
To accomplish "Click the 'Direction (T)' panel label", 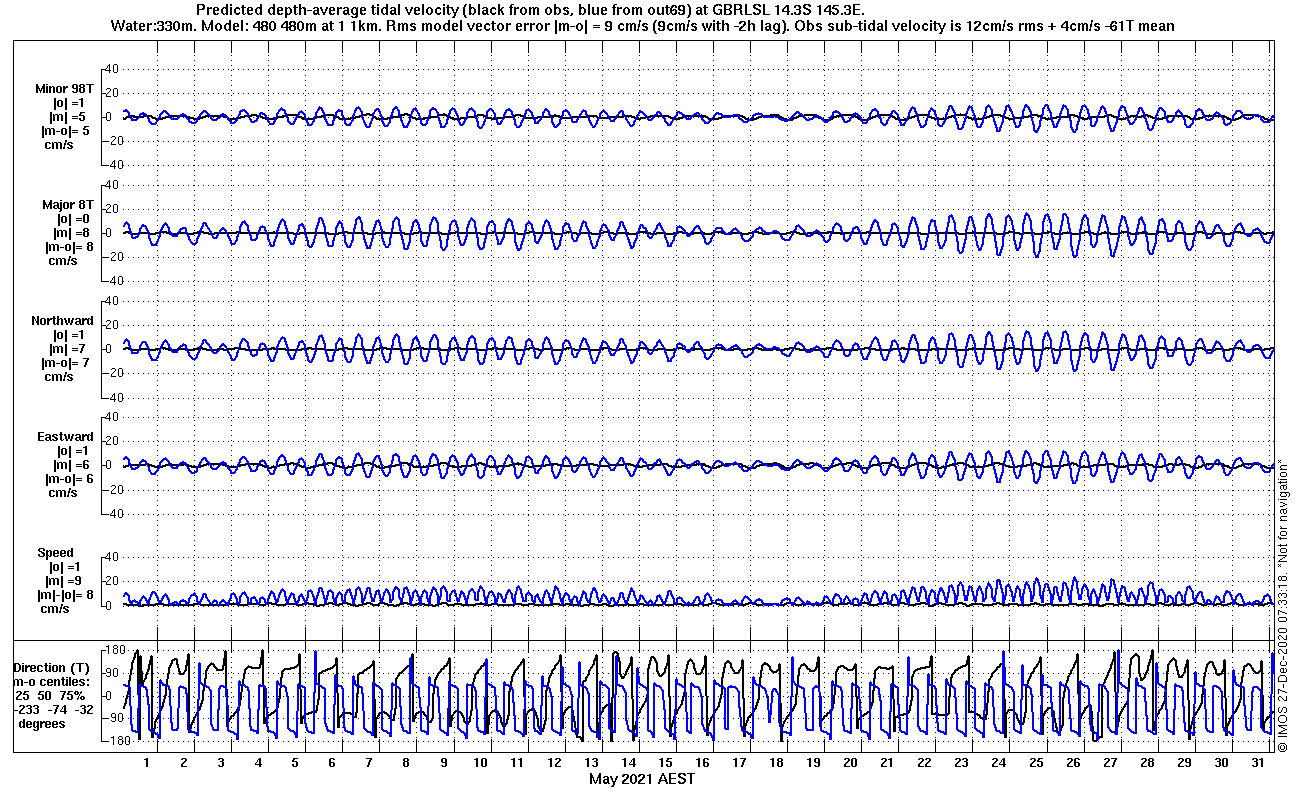I will click(x=51, y=667).
